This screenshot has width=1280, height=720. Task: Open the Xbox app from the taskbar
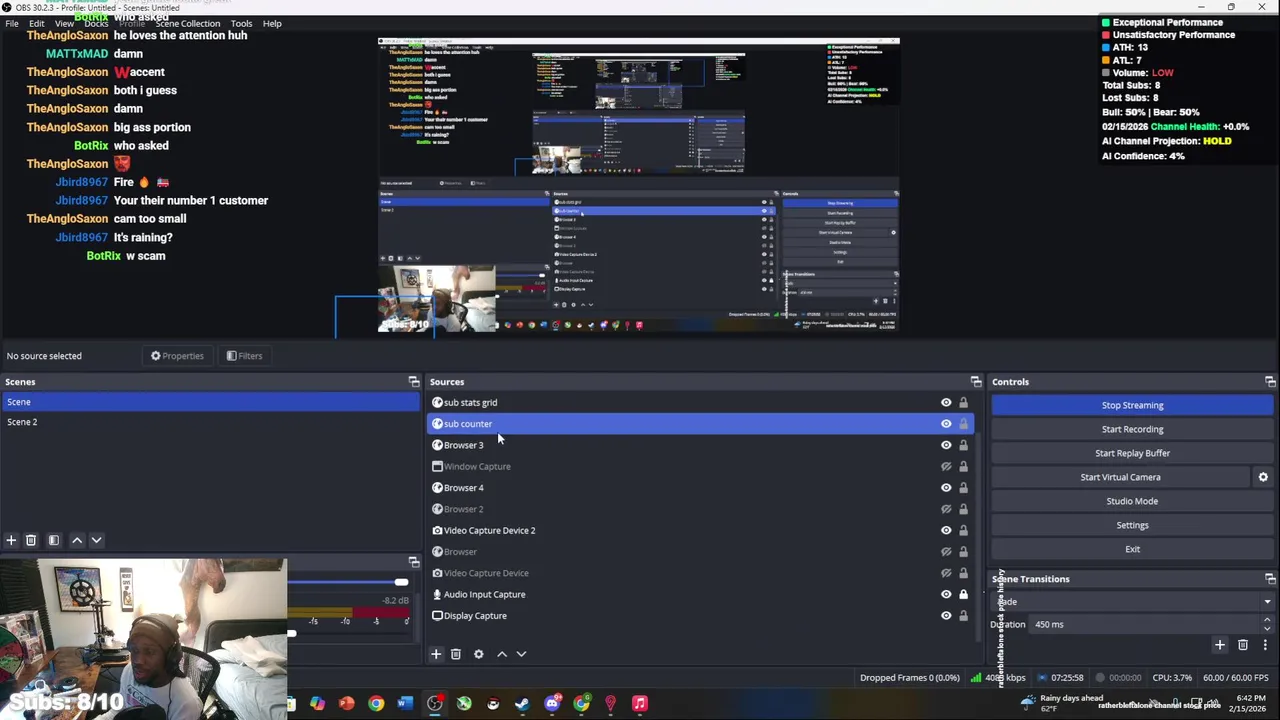coord(464,704)
